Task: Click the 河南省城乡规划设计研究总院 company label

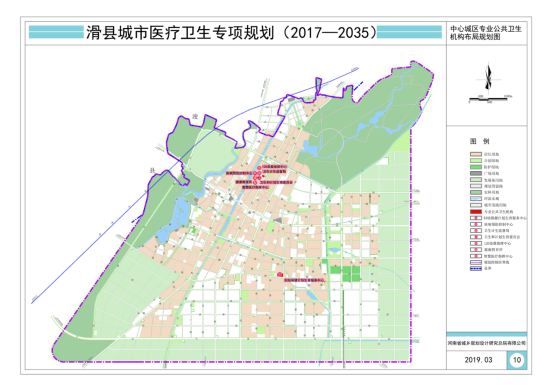Action: coord(487,343)
